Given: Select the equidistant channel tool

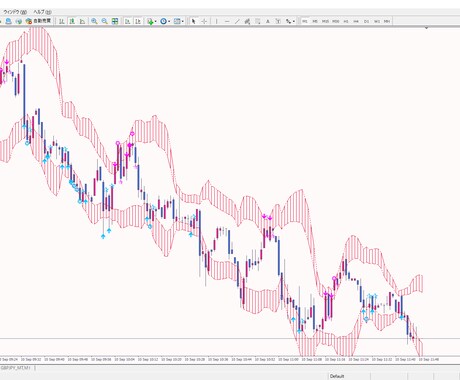Looking at the screenshot, I should (247, 21).
